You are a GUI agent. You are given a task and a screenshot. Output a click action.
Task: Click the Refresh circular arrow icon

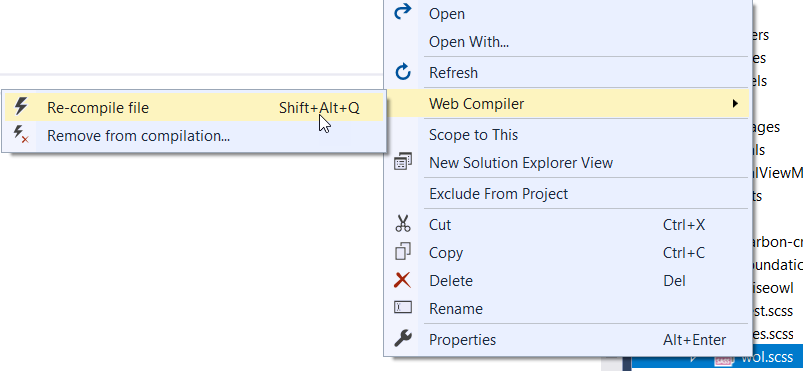click(x=403, y=72)
